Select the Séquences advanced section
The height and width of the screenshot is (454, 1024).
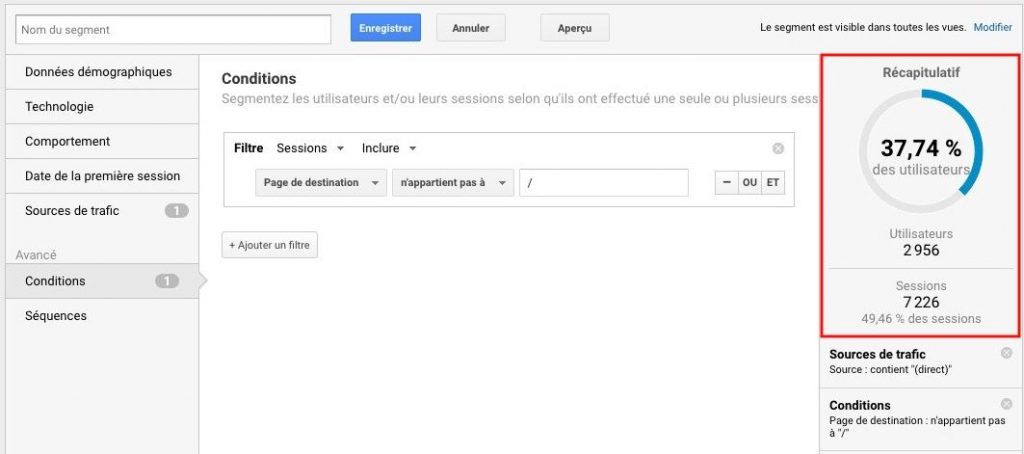click(x=56, y=316)
